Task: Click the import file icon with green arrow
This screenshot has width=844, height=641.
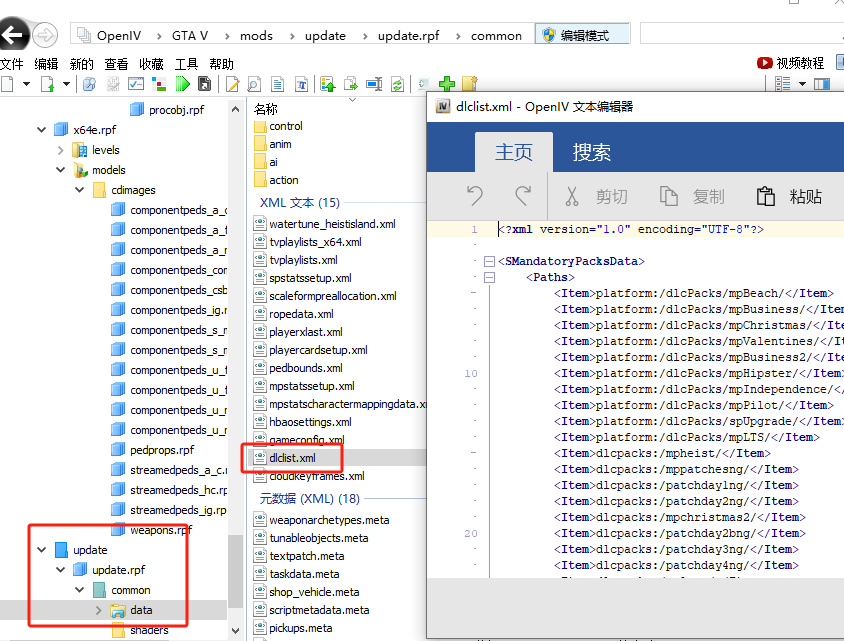Action: (48, 84)
